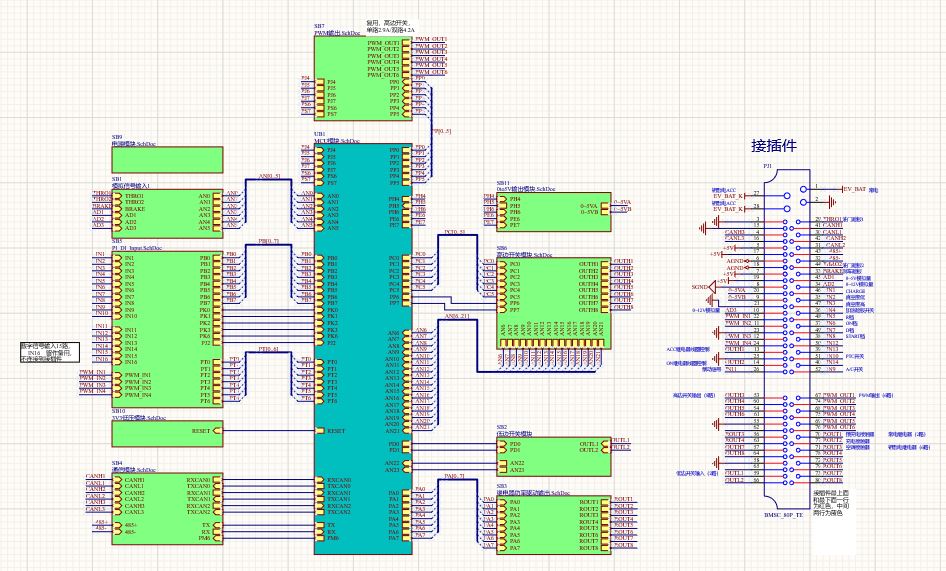Select the empty SB9 power module block

167,160
